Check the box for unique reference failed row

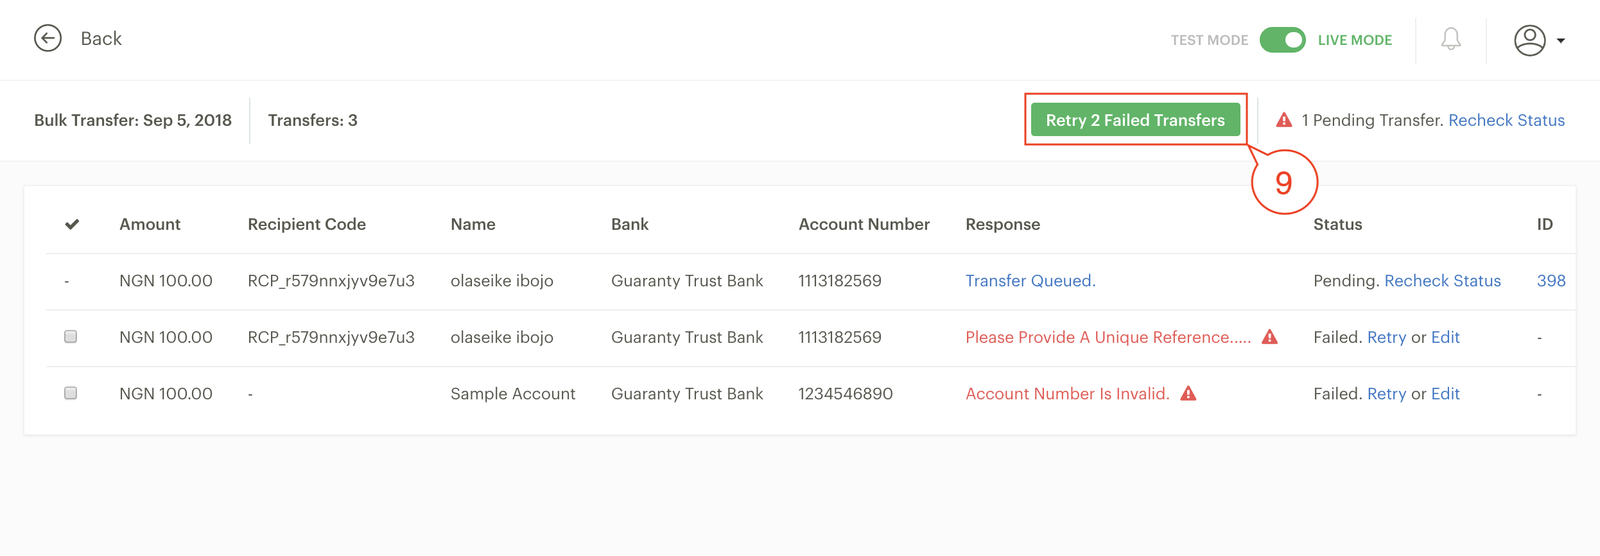[70, 337]
